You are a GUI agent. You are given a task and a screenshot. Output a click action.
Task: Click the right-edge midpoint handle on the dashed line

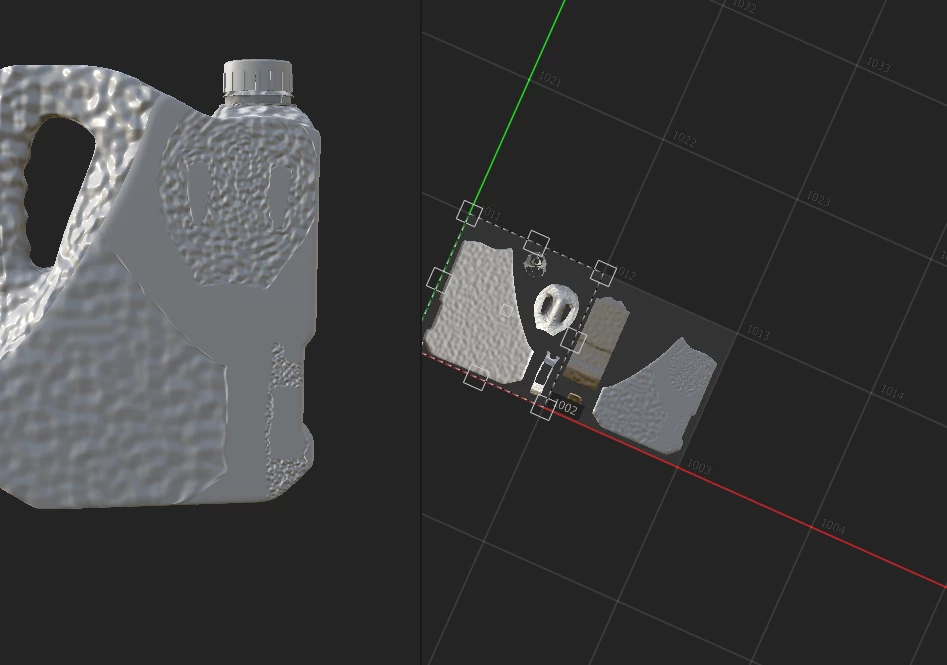tap(573, 341)
